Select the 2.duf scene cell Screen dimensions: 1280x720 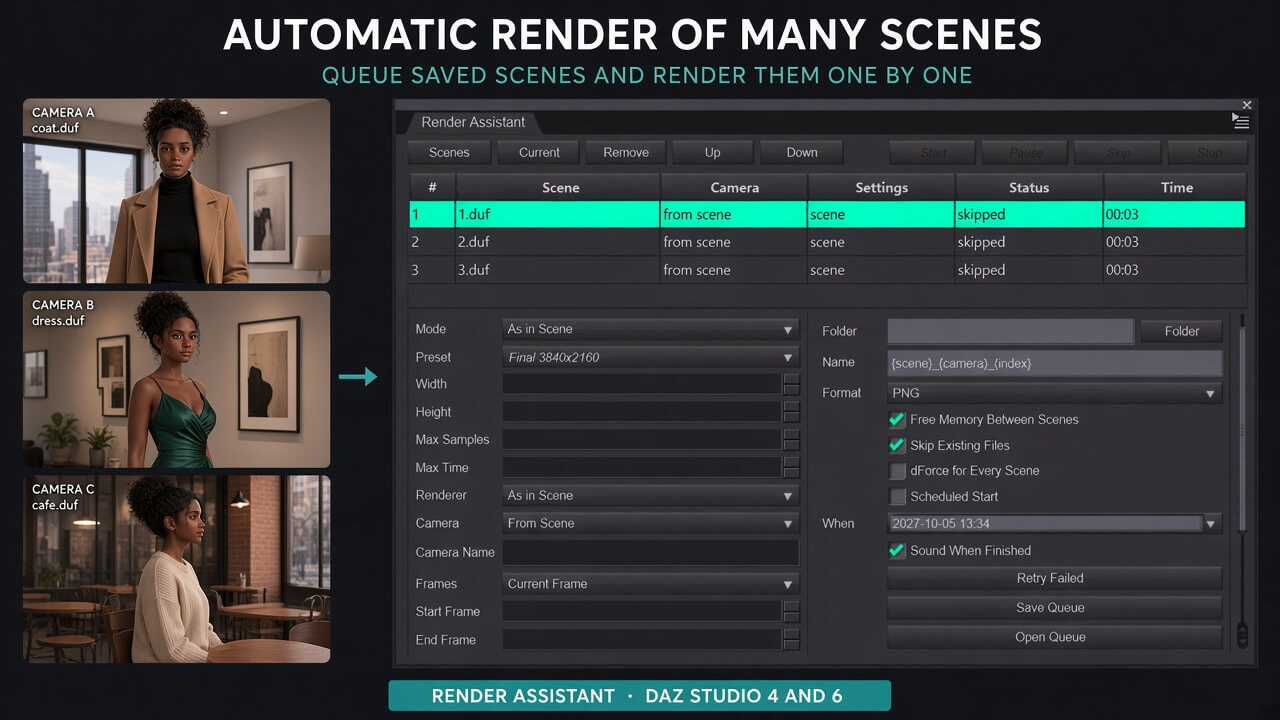point(557,242)
